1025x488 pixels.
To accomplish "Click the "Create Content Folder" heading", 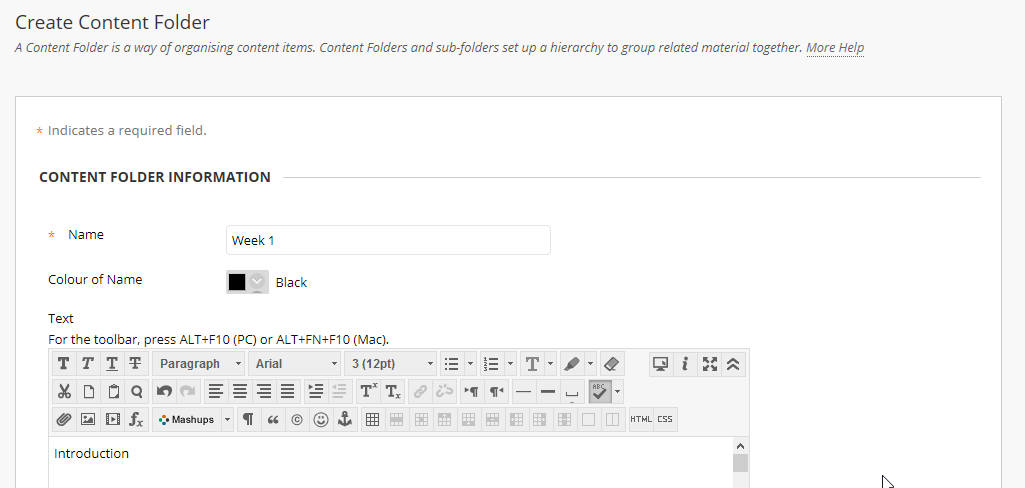I will (x=112, y=22).
